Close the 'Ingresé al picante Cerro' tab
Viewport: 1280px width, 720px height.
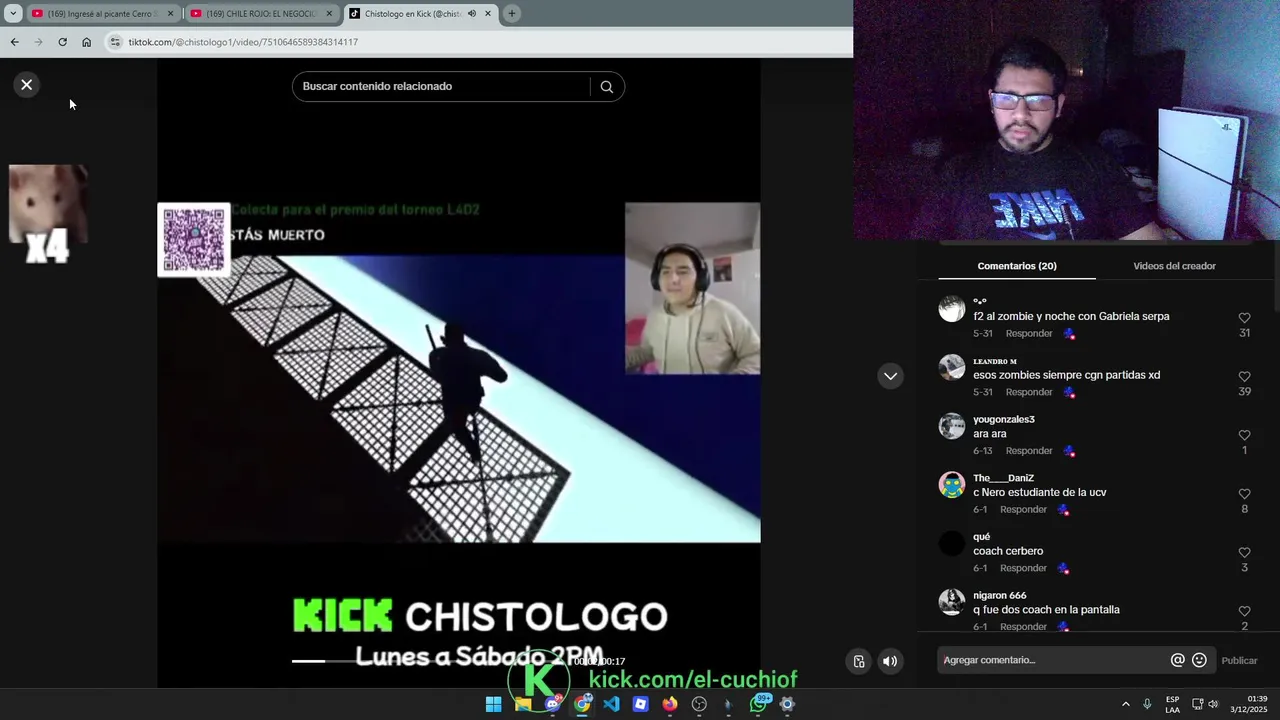click(x=170, y=14)
